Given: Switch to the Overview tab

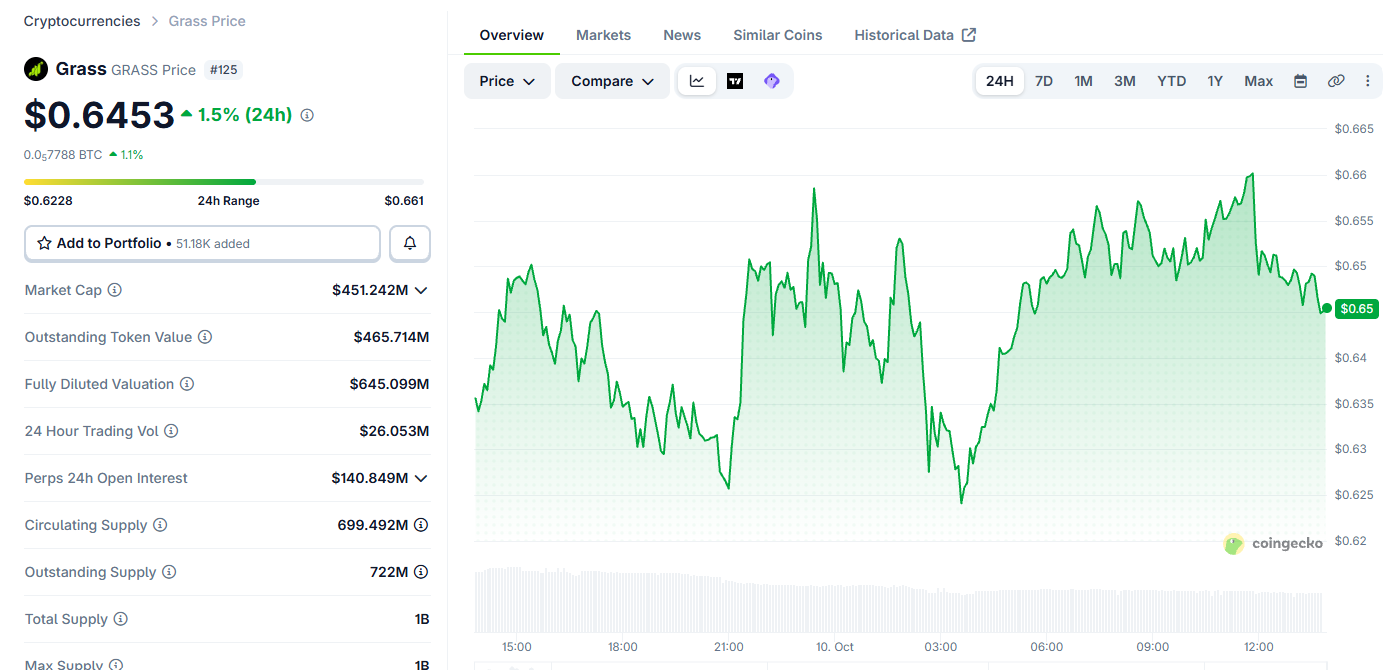Looking at the screenshot, I should 512,35.
